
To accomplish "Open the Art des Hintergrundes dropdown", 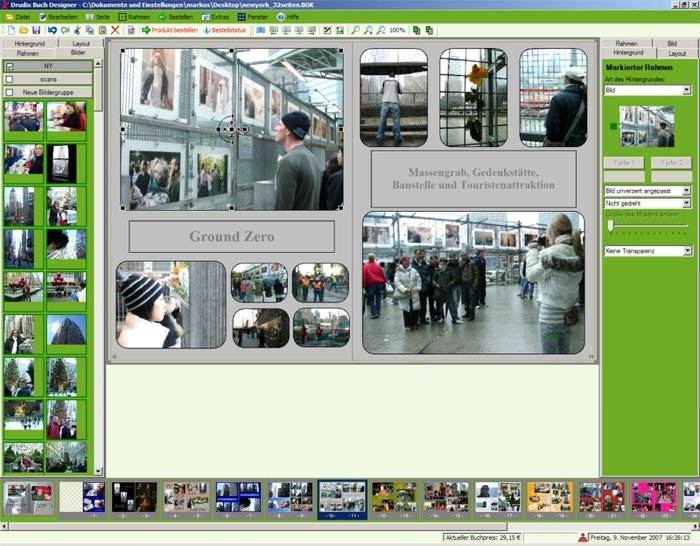I will pyautogui.click(x=647, y=90).
